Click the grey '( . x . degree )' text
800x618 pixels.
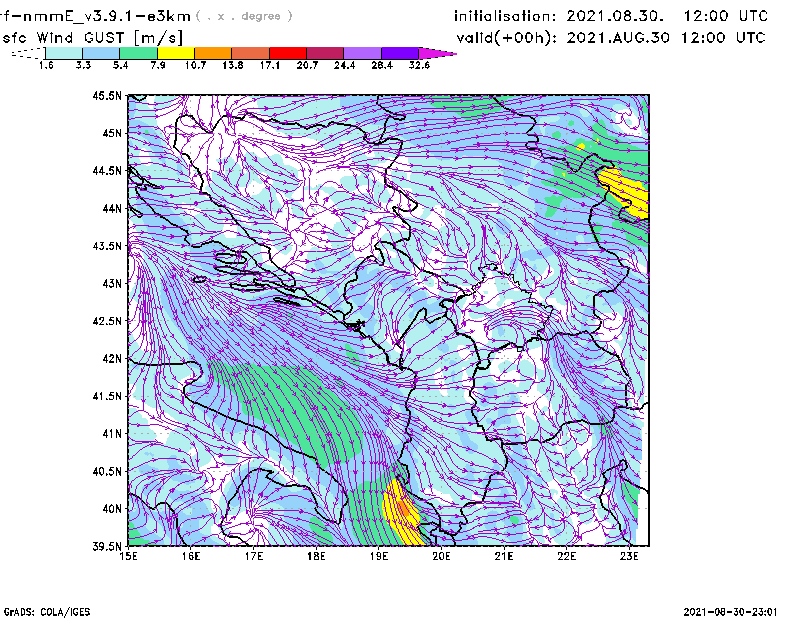pyautogui.click(x=245, y=16)
